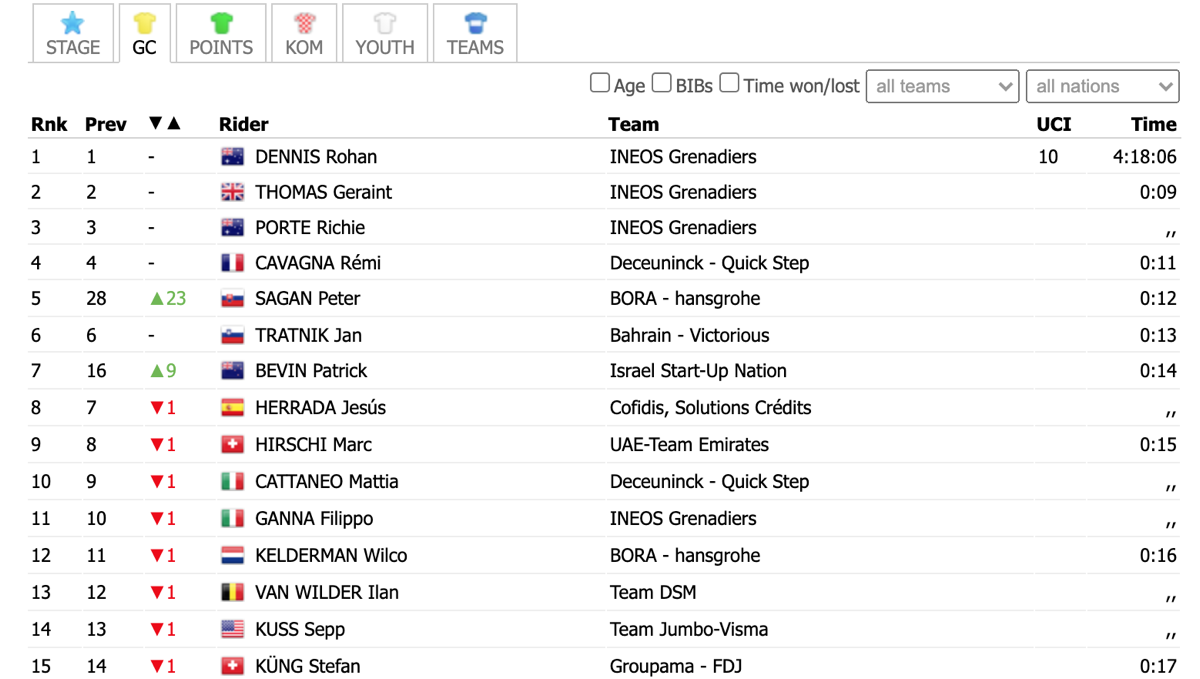The width and height of the screenshot is (1200, 679).
Task: Open the Israel Start-Up Nation team page
Action: 698,370
